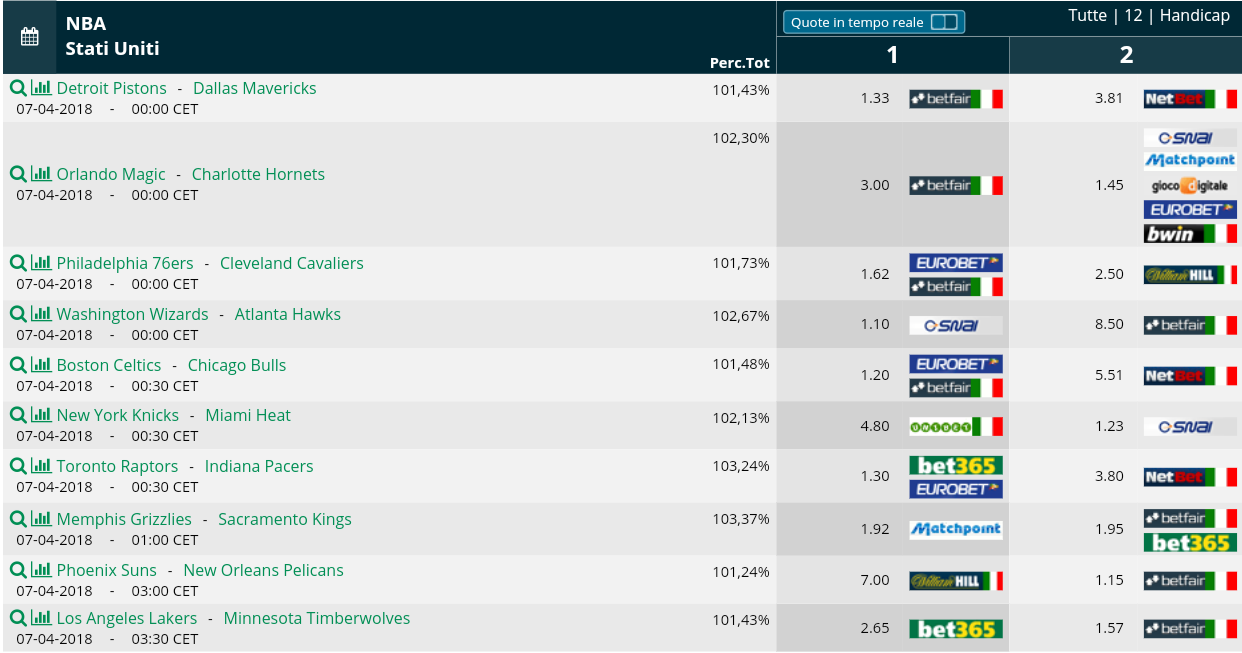The height and width of the screenshot is (653, 1242).
Task: Click the magnifier icon for Phoenix Suns
Action: [18, 570]
